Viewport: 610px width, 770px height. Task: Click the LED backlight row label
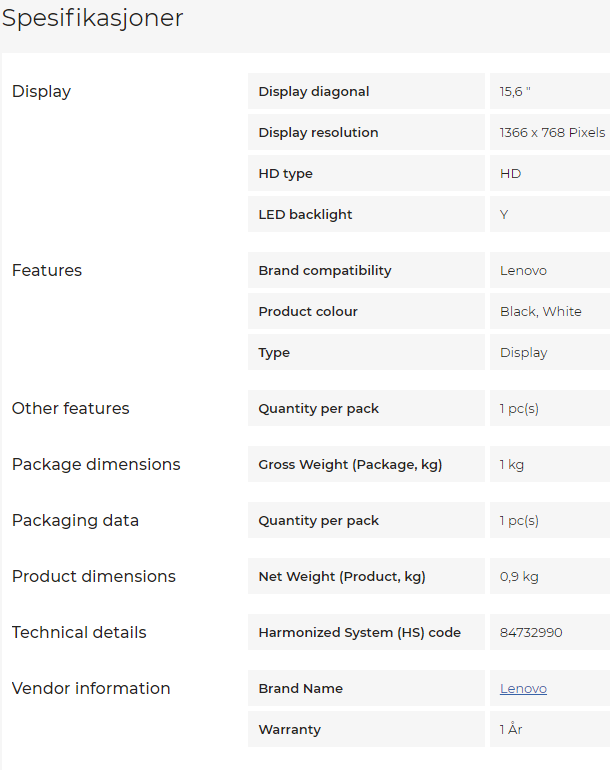pos(305,215)
